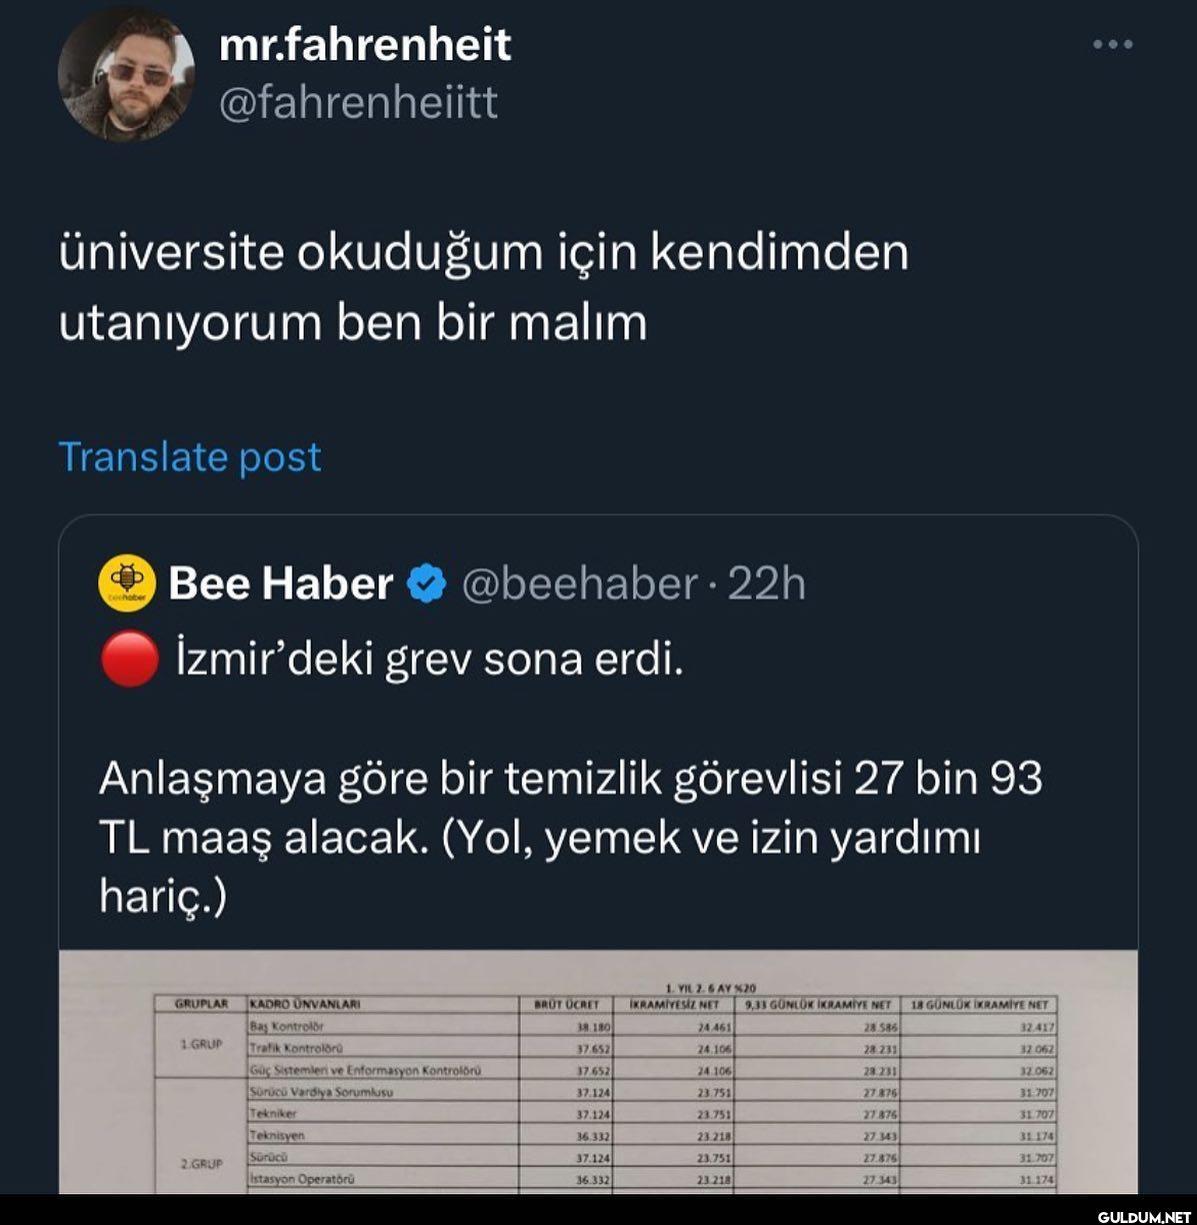1197x1225 pixels.
Task: Click the blue verified badge beside Bee Haber
Action: click(x=427, y=584)
